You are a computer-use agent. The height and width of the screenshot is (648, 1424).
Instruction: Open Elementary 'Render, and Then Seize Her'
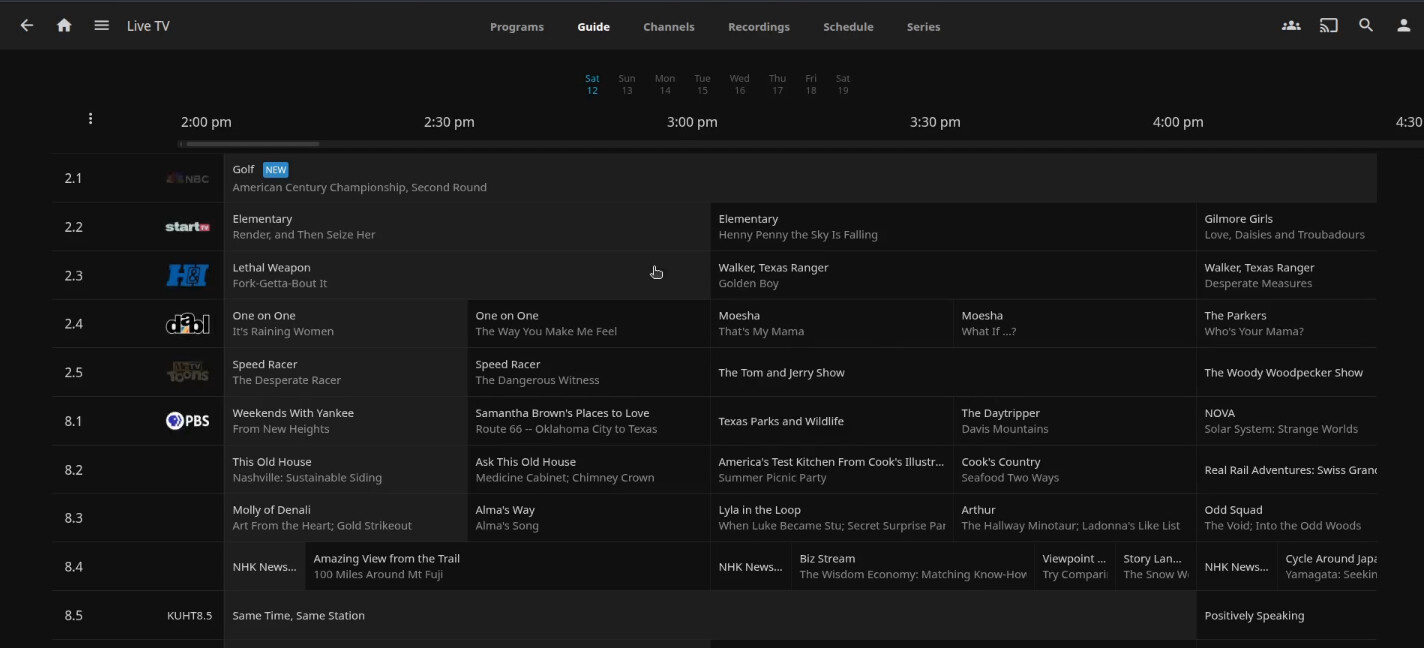[467, 227]
